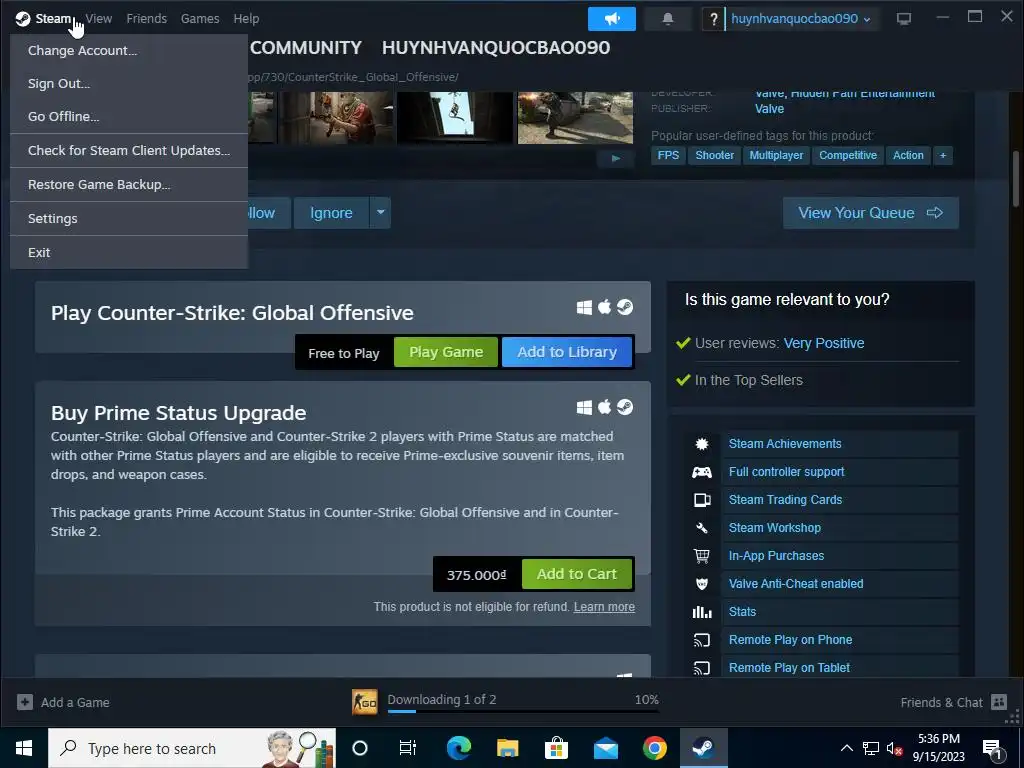Image resolution: width=1024 pixels, height=768 pixels.
Task: Open the huynhvanquocbao090 account dropdown
Action: 801,19
